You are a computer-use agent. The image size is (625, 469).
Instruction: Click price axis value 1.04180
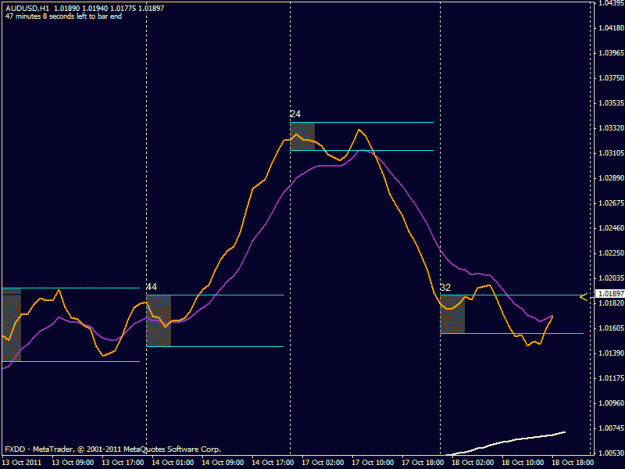click(x=611, y=28)
